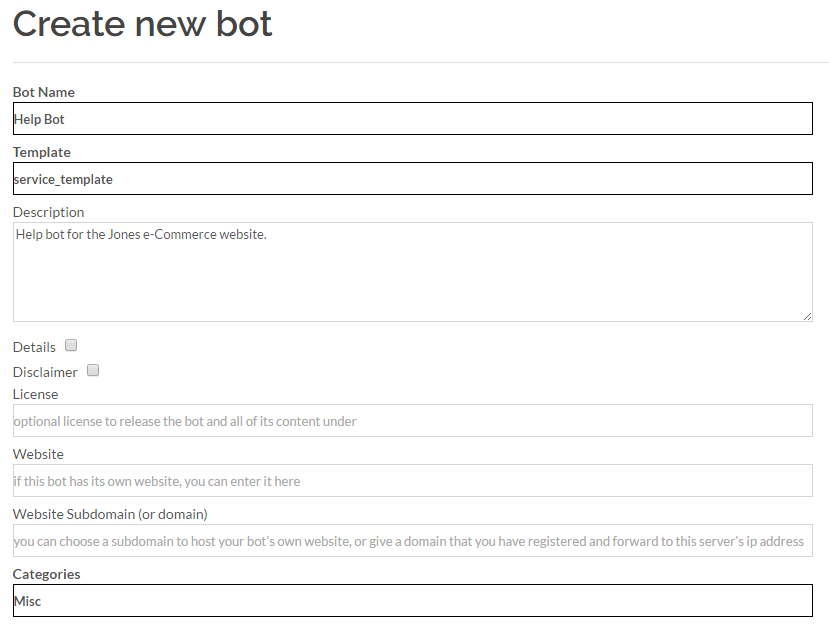
Task: Click the "Website Subdomain (or domain)" label
Action: [x=110, y=514]
